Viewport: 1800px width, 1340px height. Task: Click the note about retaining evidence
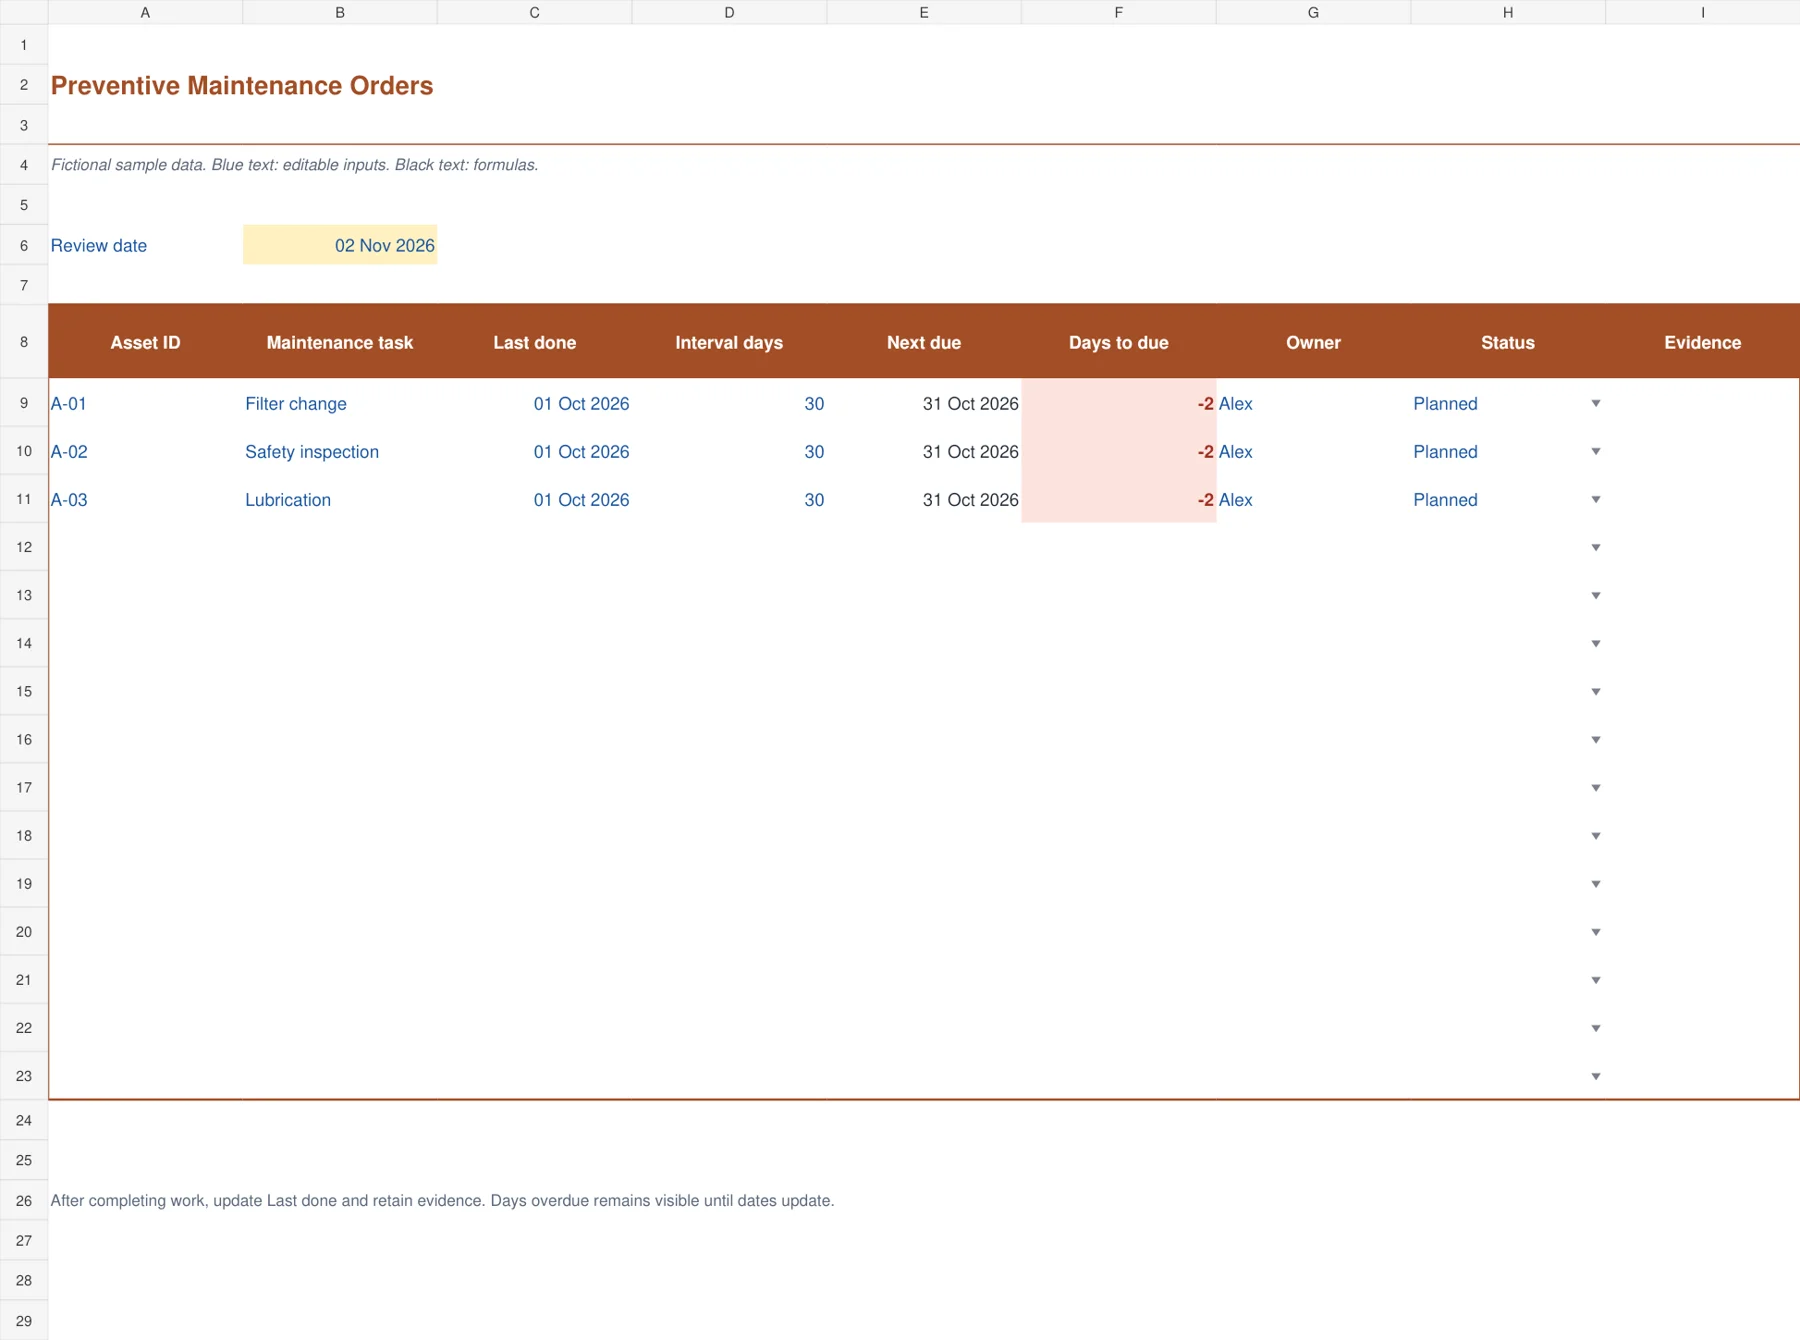[442, 1200]
